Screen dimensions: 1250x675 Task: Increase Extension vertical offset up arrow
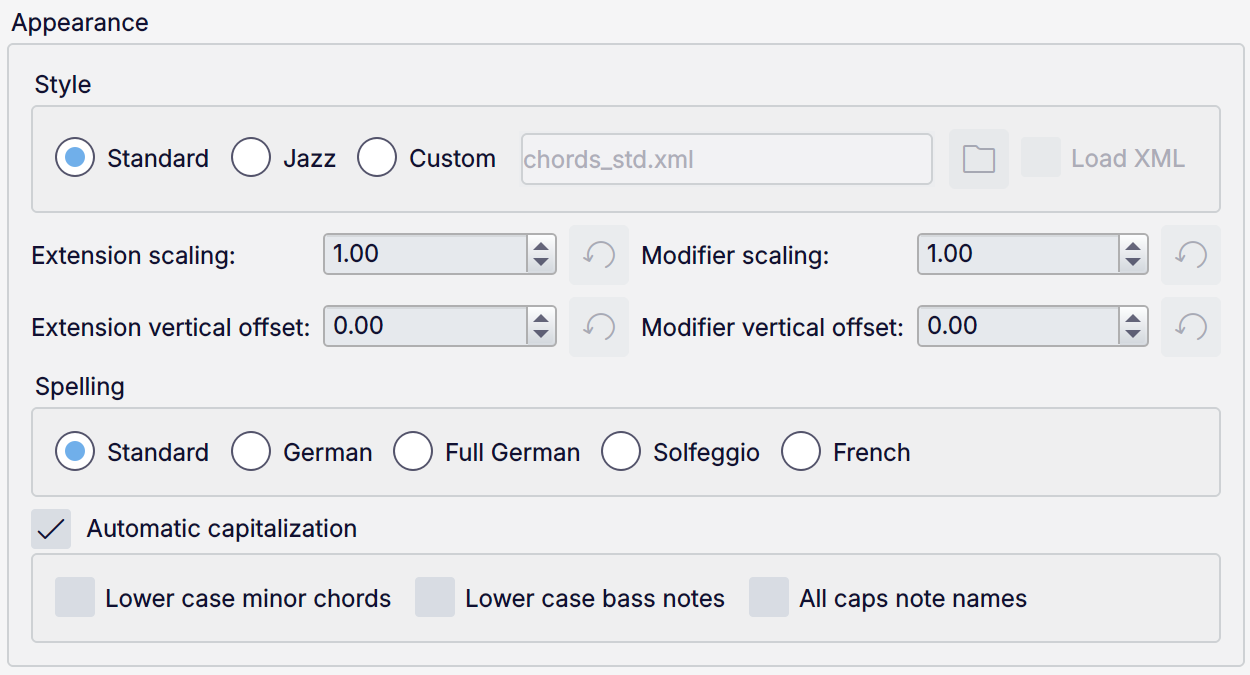(x=541, y=318)
